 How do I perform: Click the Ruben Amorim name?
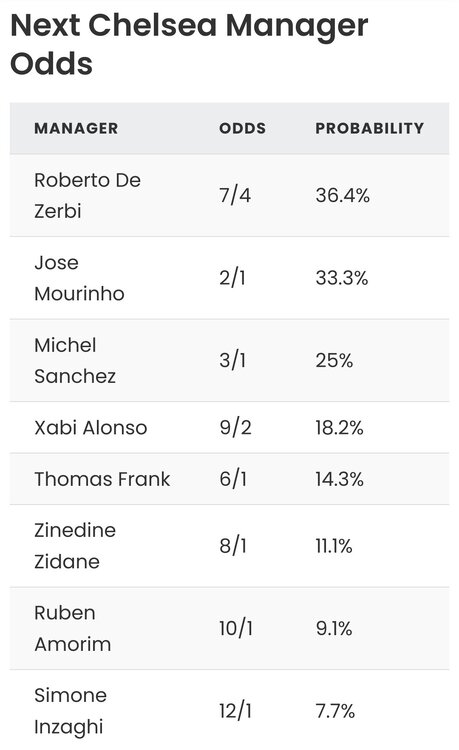73,628
